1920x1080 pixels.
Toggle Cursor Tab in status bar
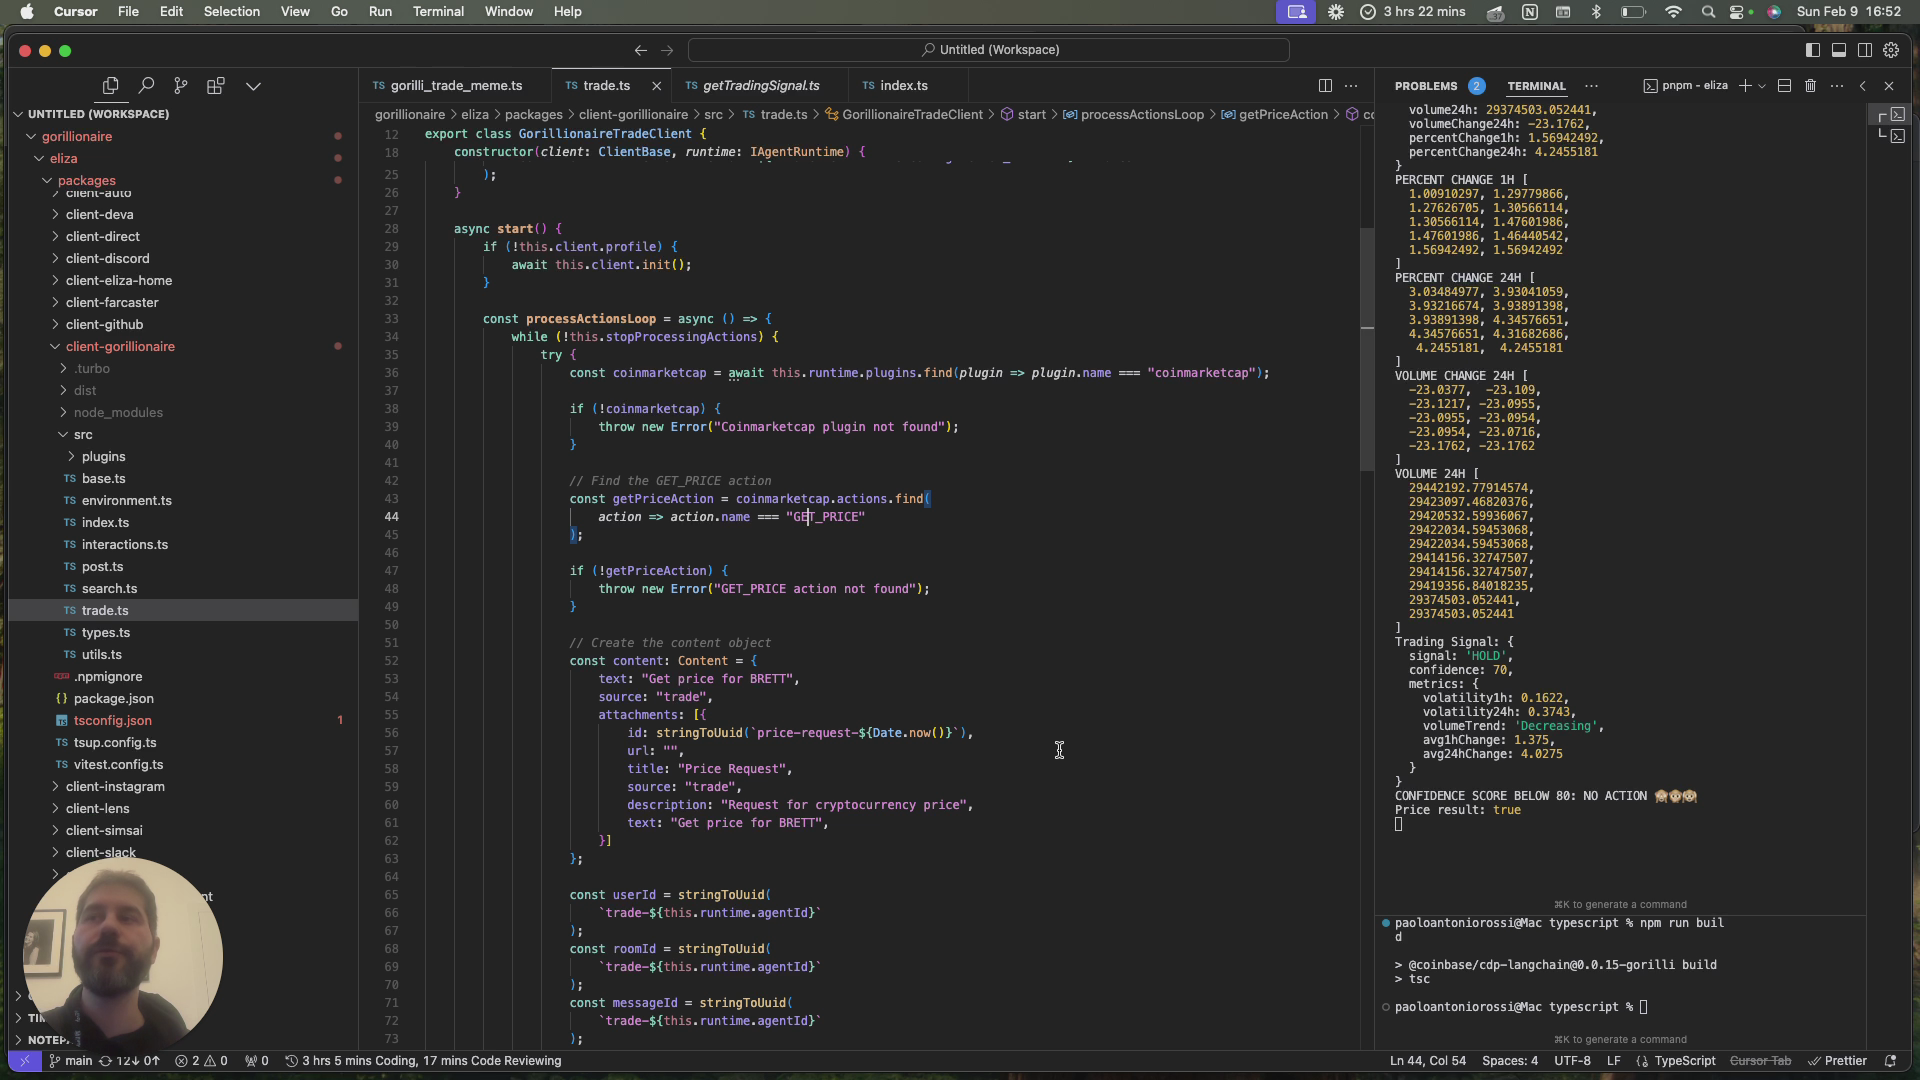tap(1760, 1061)
